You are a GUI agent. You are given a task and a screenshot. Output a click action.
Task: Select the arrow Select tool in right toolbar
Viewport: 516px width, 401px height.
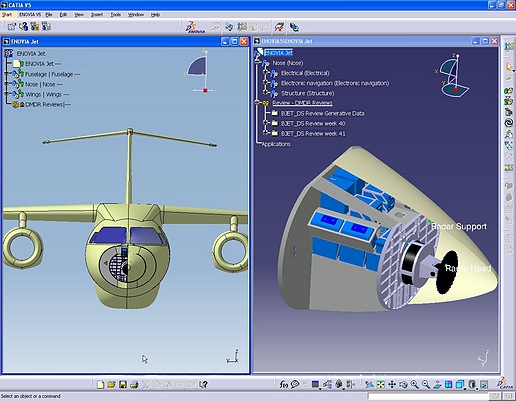(509, 67)
